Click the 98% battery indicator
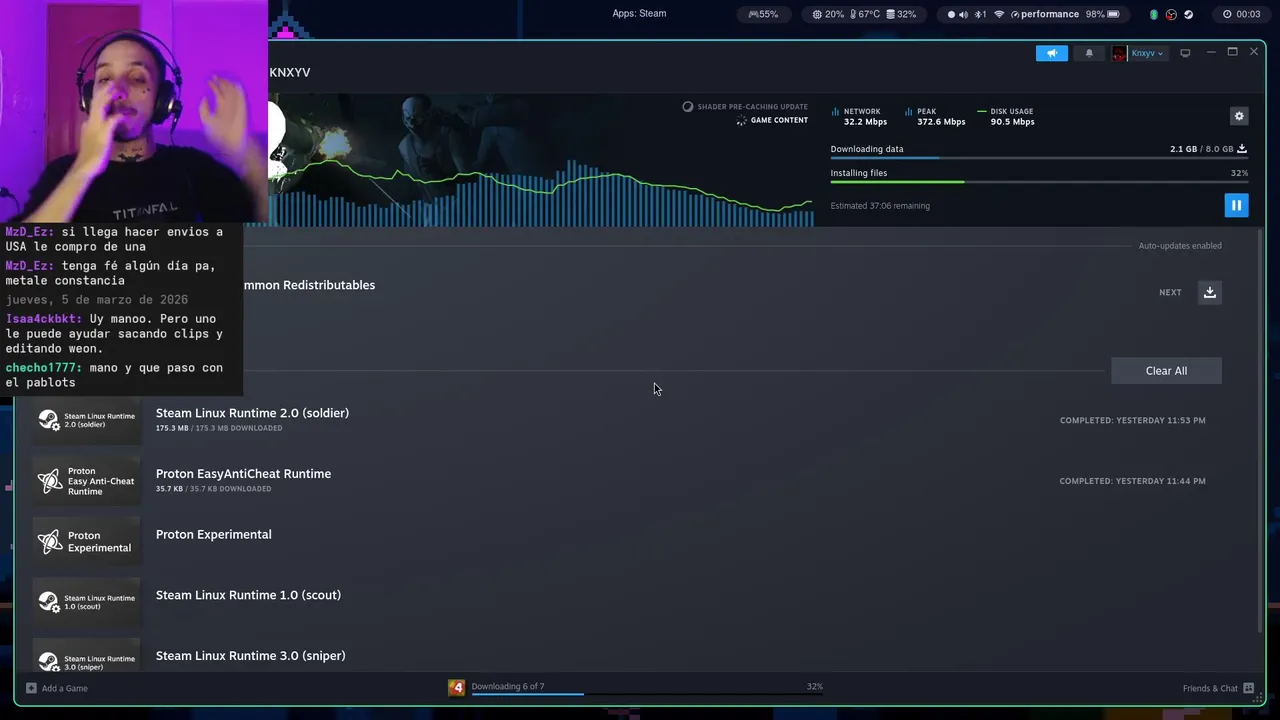The image size is (1280, 720). (1102, 14)
